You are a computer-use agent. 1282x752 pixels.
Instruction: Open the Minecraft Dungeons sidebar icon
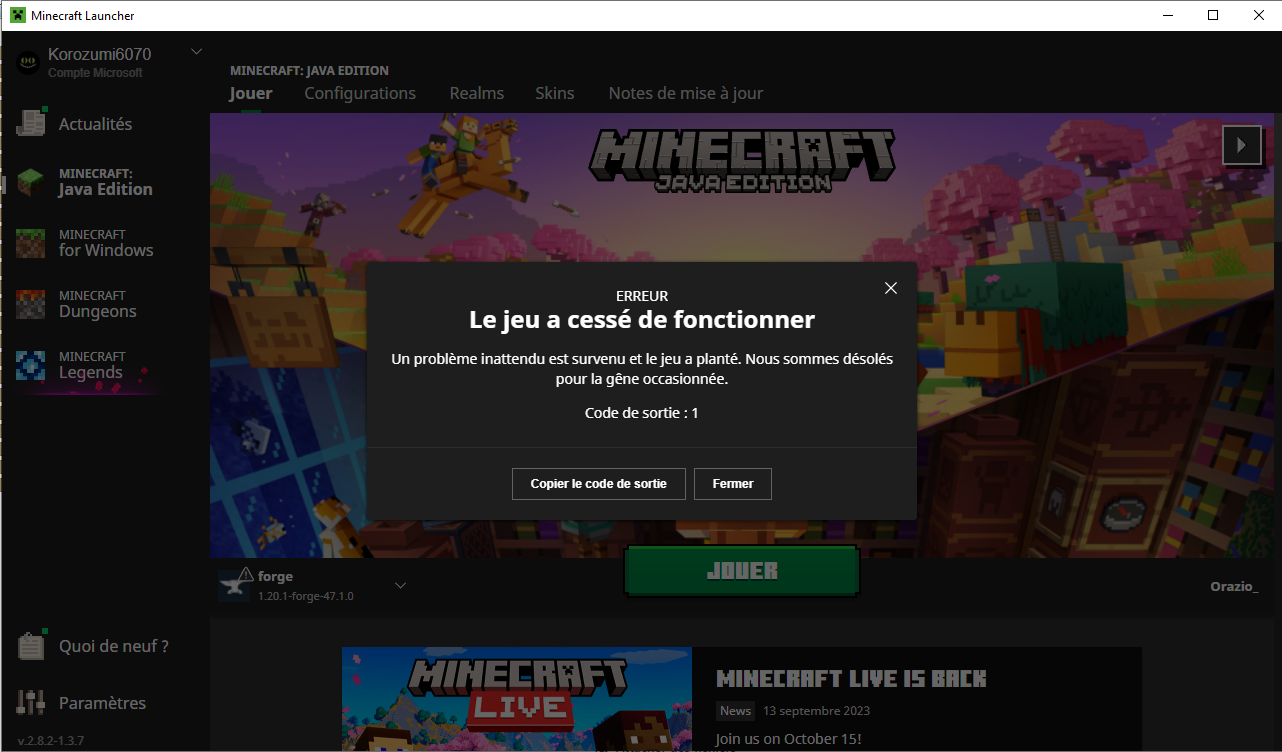[x=31, y=304]
